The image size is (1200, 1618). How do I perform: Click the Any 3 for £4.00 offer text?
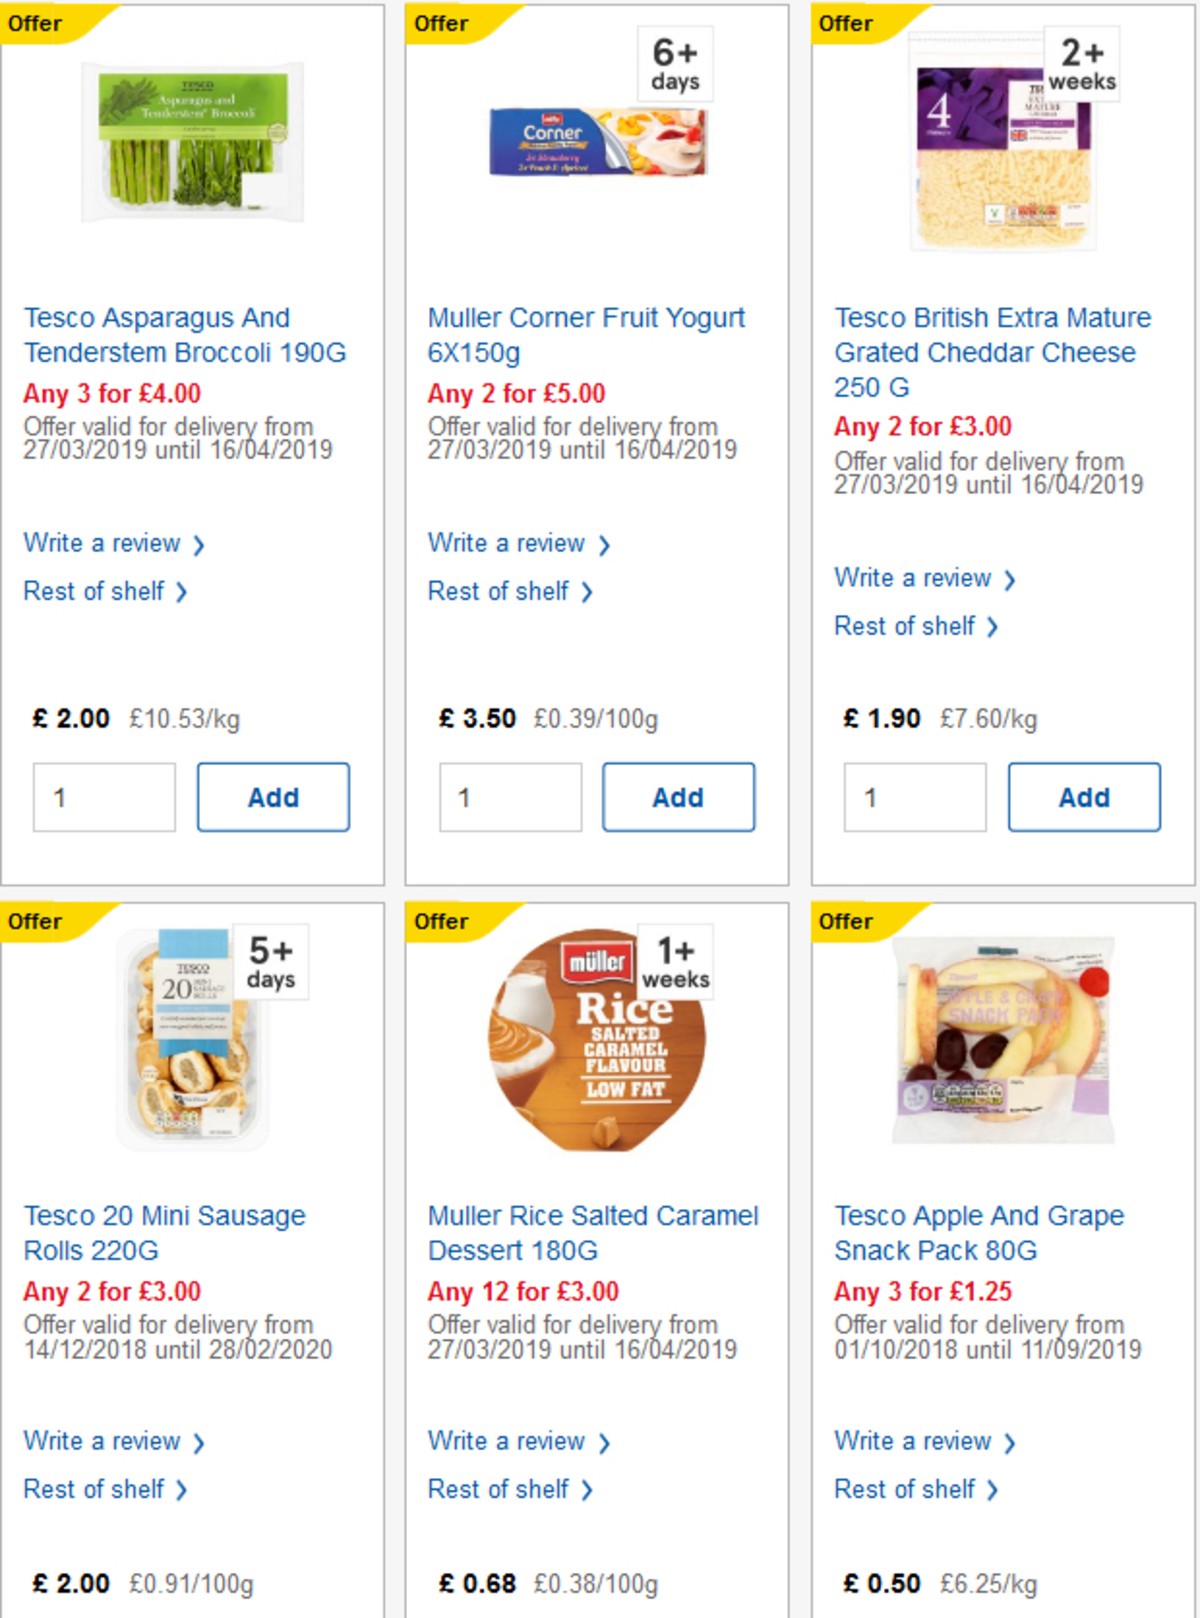coord(110,393)
